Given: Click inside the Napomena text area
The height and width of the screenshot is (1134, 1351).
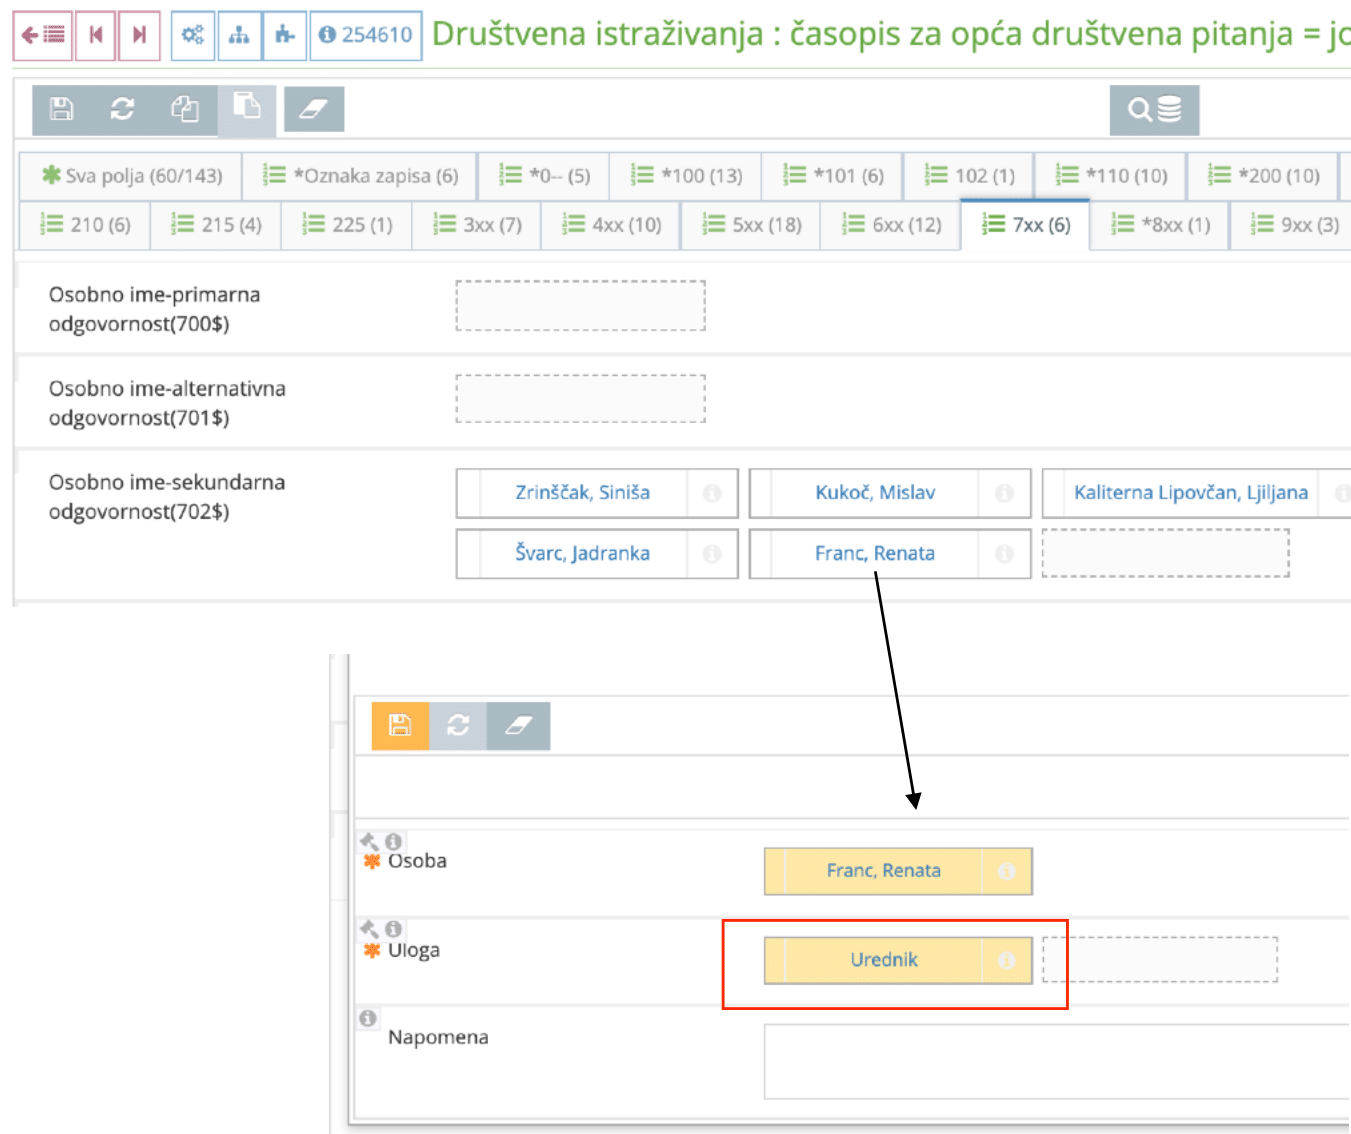Looking at the screenshot, I should (x=1050, y=1060).
